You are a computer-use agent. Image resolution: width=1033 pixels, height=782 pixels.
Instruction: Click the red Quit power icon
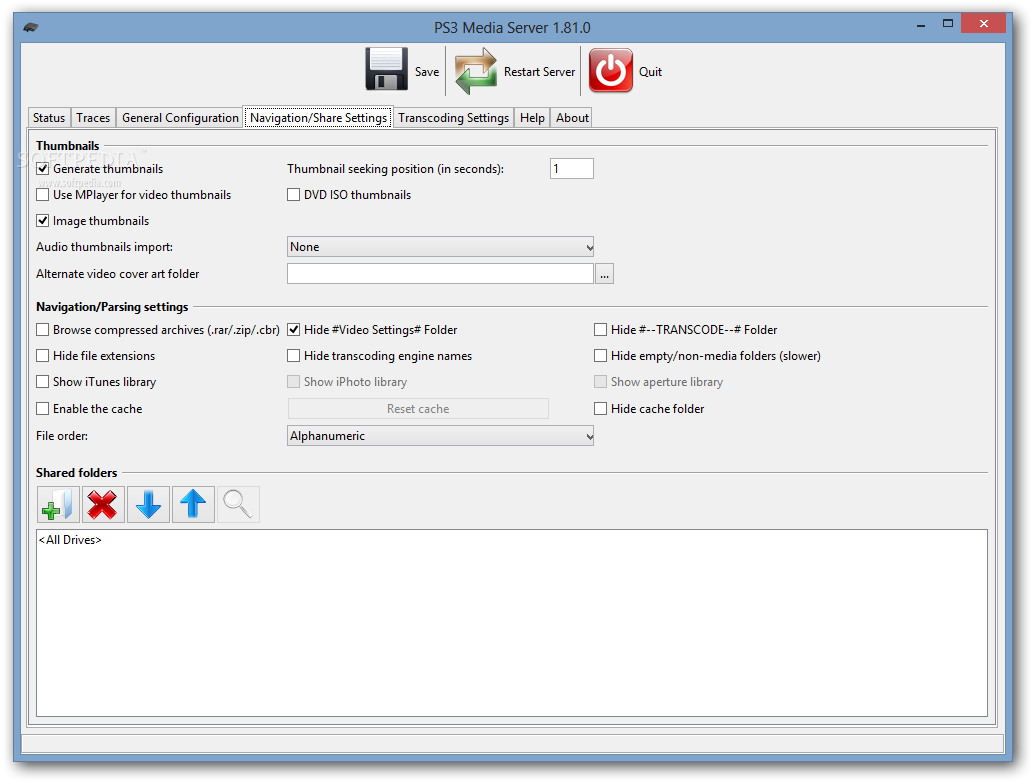[x=611, y=70]
